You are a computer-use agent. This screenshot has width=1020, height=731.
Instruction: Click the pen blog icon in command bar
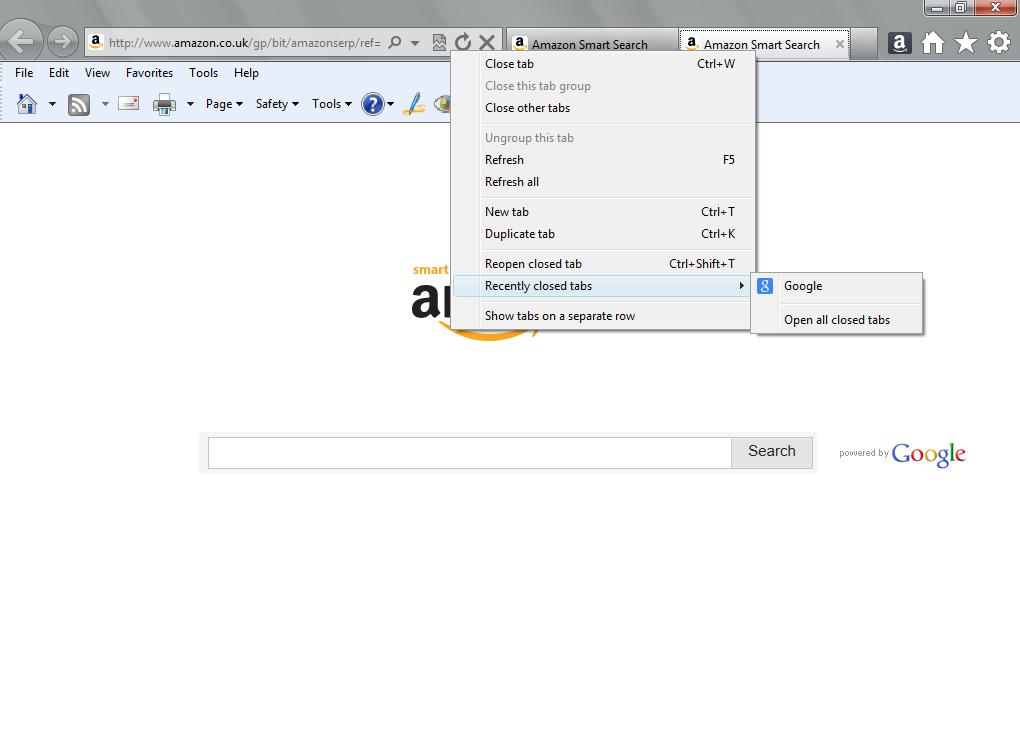pyautogui.click(x=414, y=104)
